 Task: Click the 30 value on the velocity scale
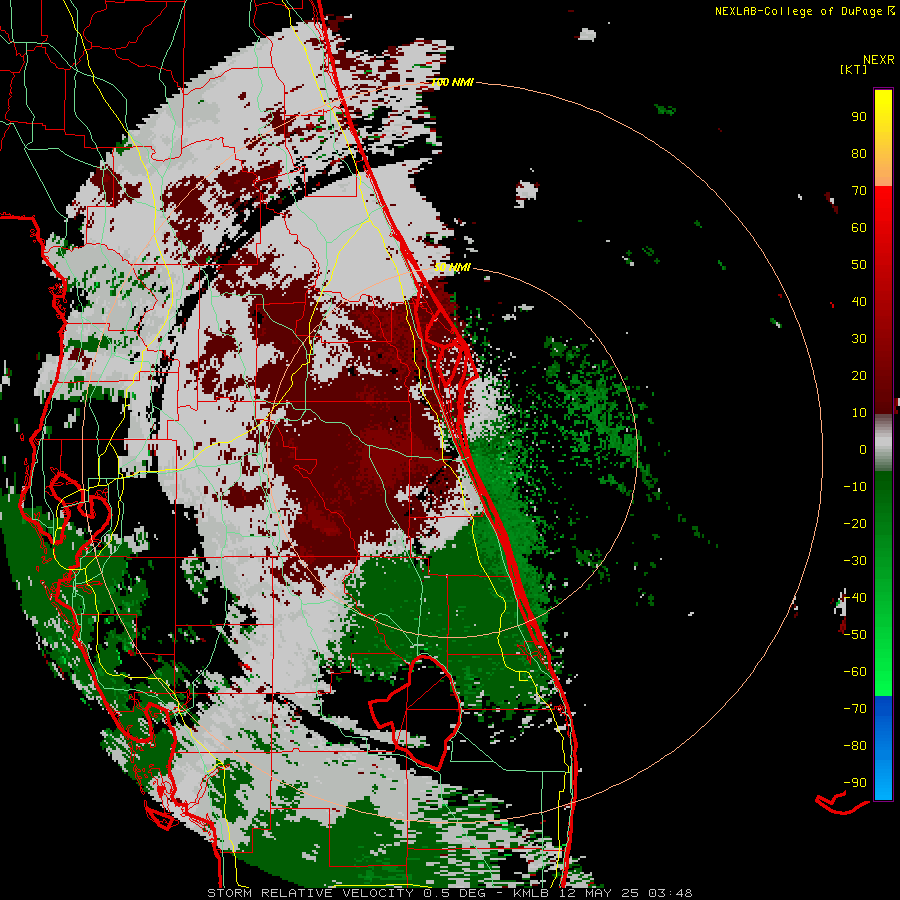point(859,339)
